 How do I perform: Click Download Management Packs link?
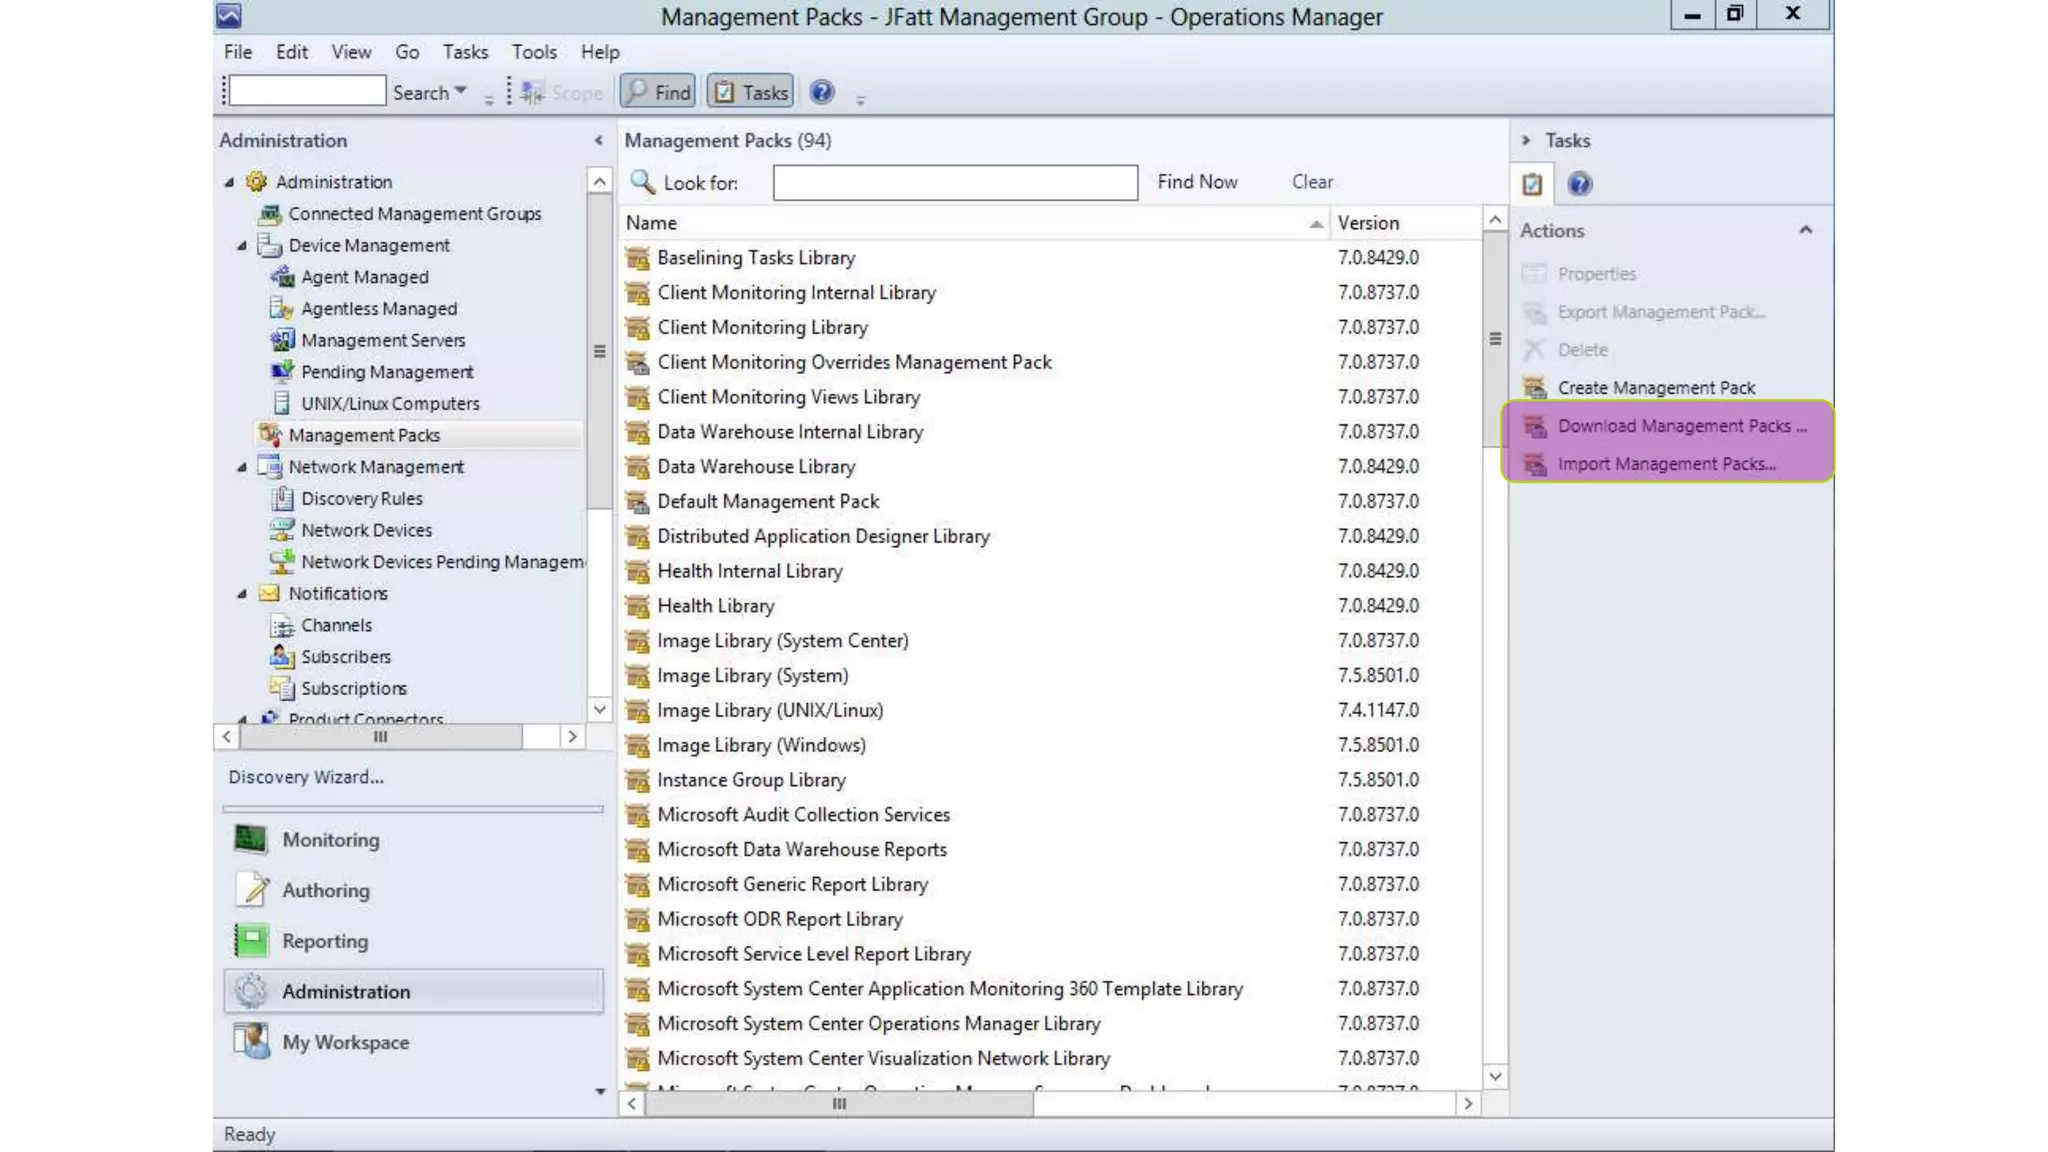coord(1681,426)
